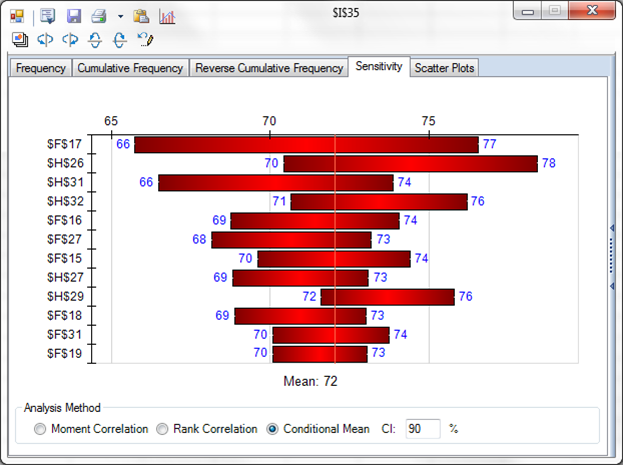Screen dimensions: 623x465
Task: Click the $F$16 sensitivity bar
Action: tap(315, 221)
